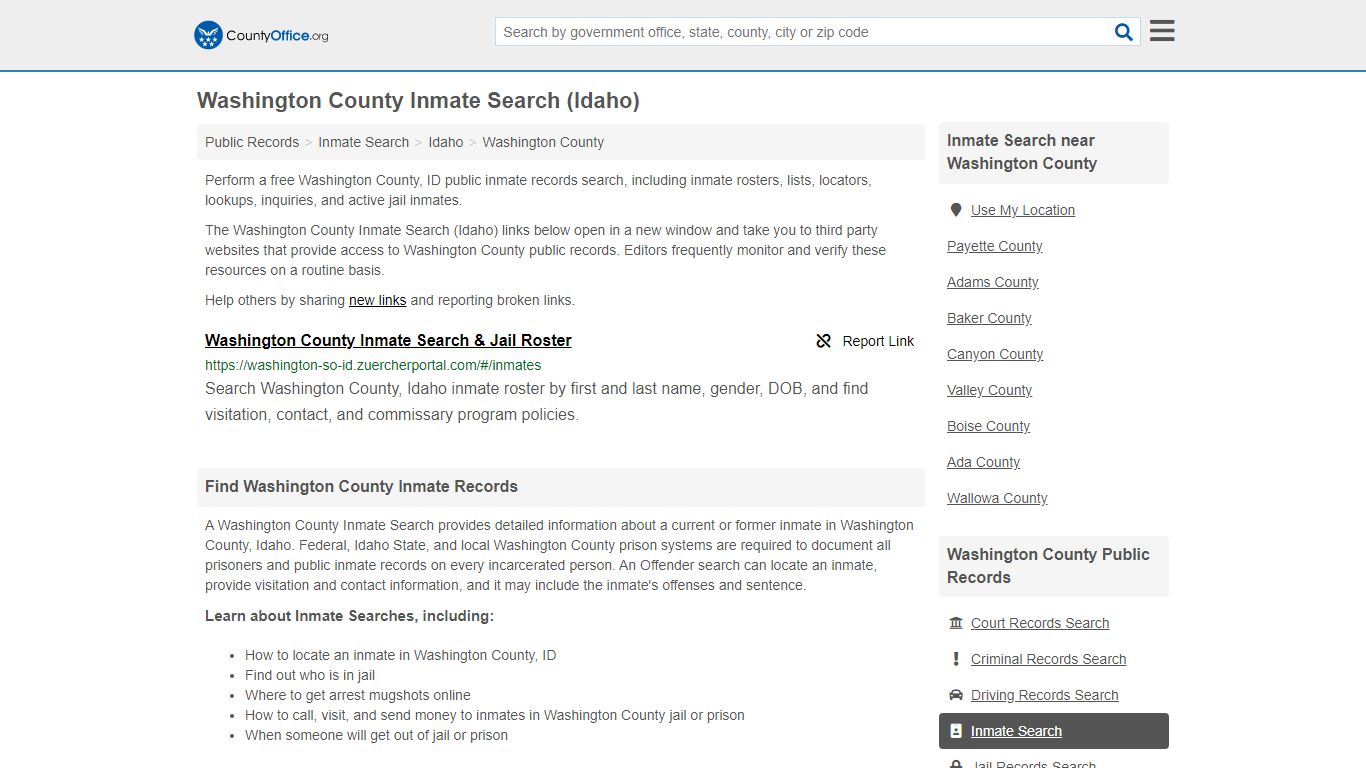
Task: Click 'Washington County Public Records' sidebar heading
Action: 1048,566
